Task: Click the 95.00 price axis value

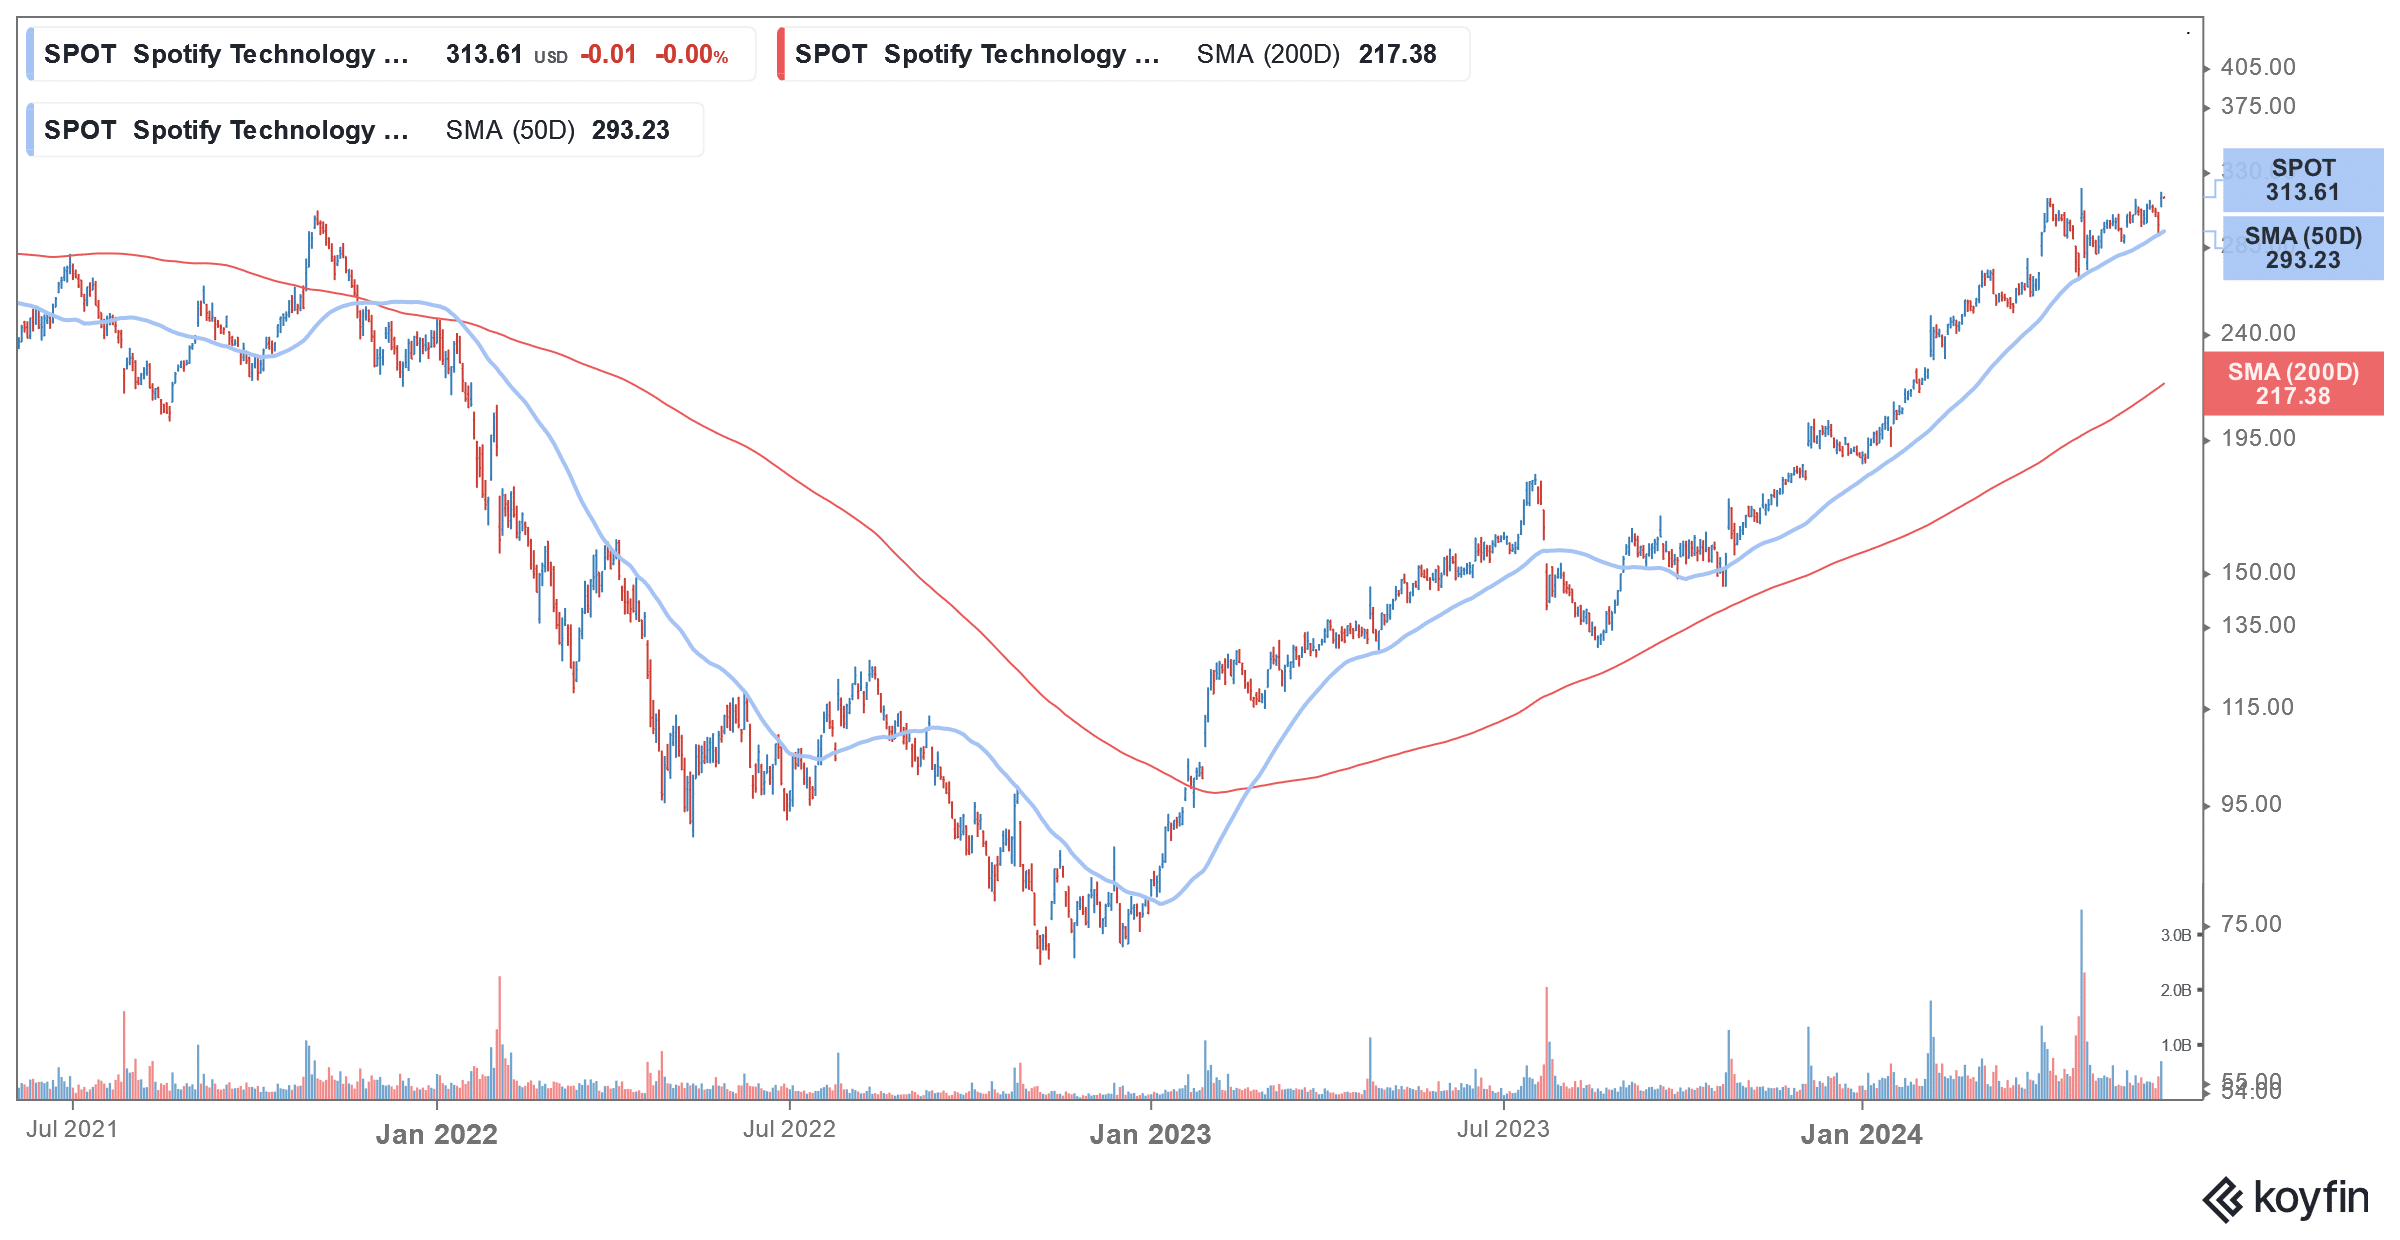Action: click(2251, 804)
